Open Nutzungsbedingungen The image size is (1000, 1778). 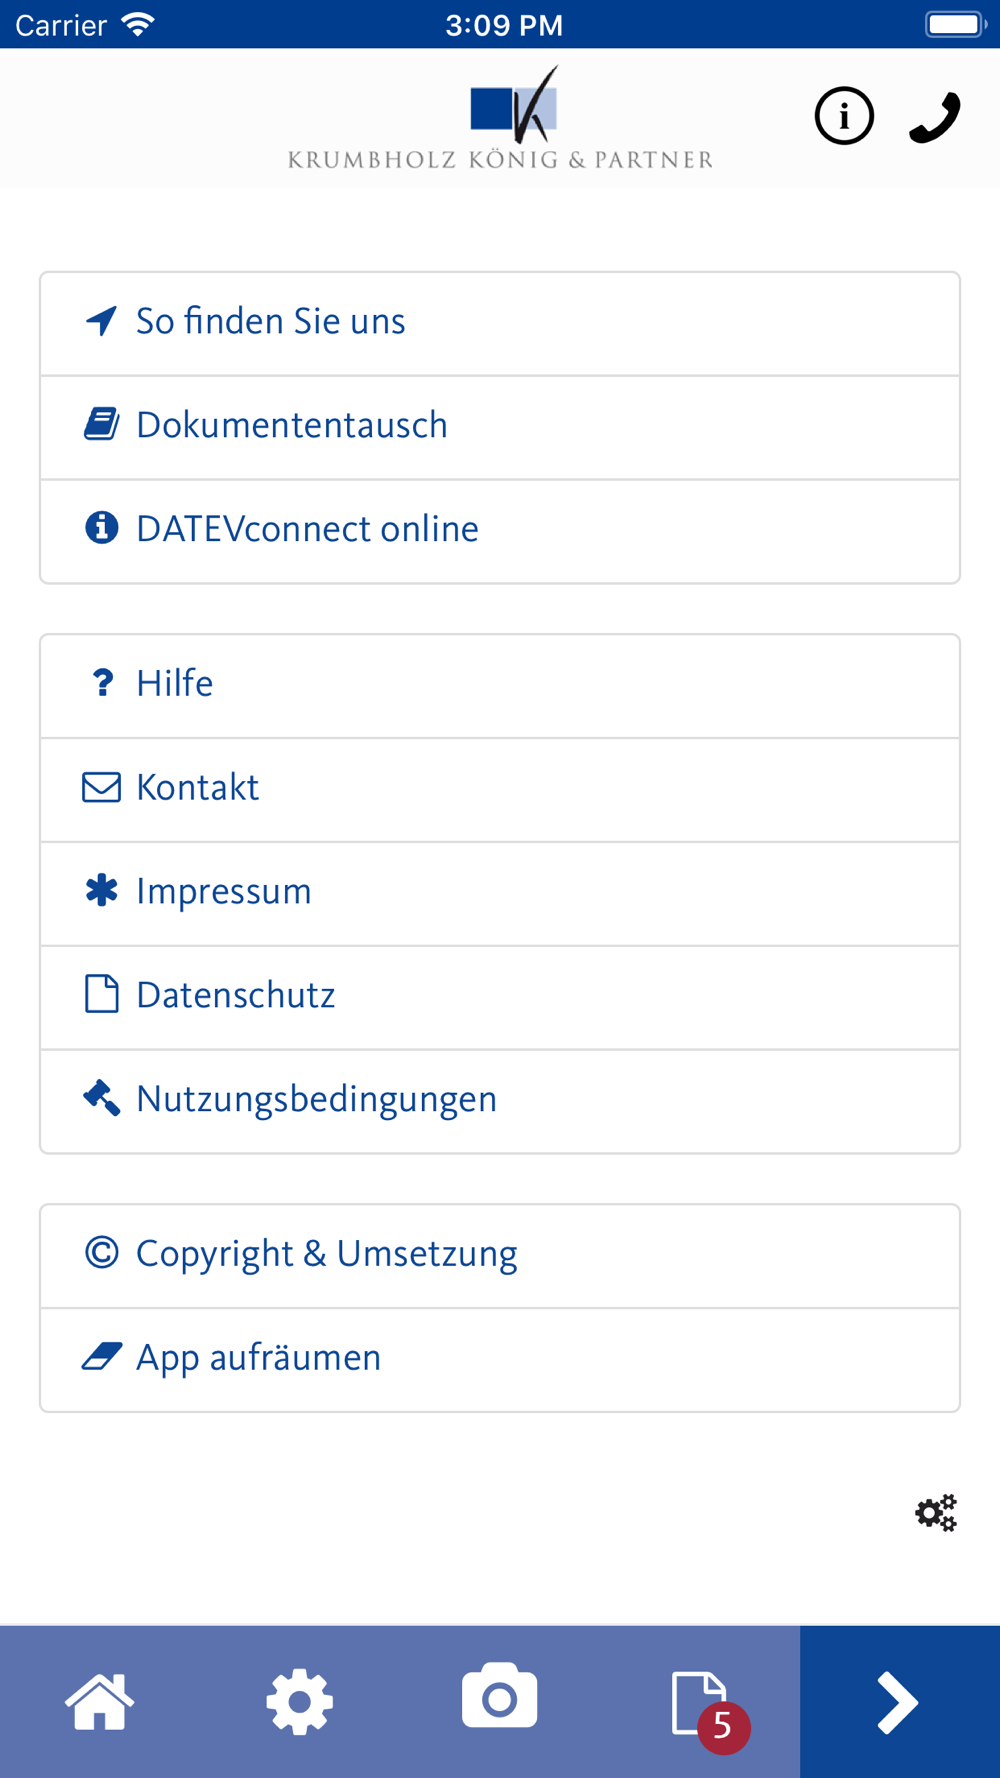(500, 1101)
